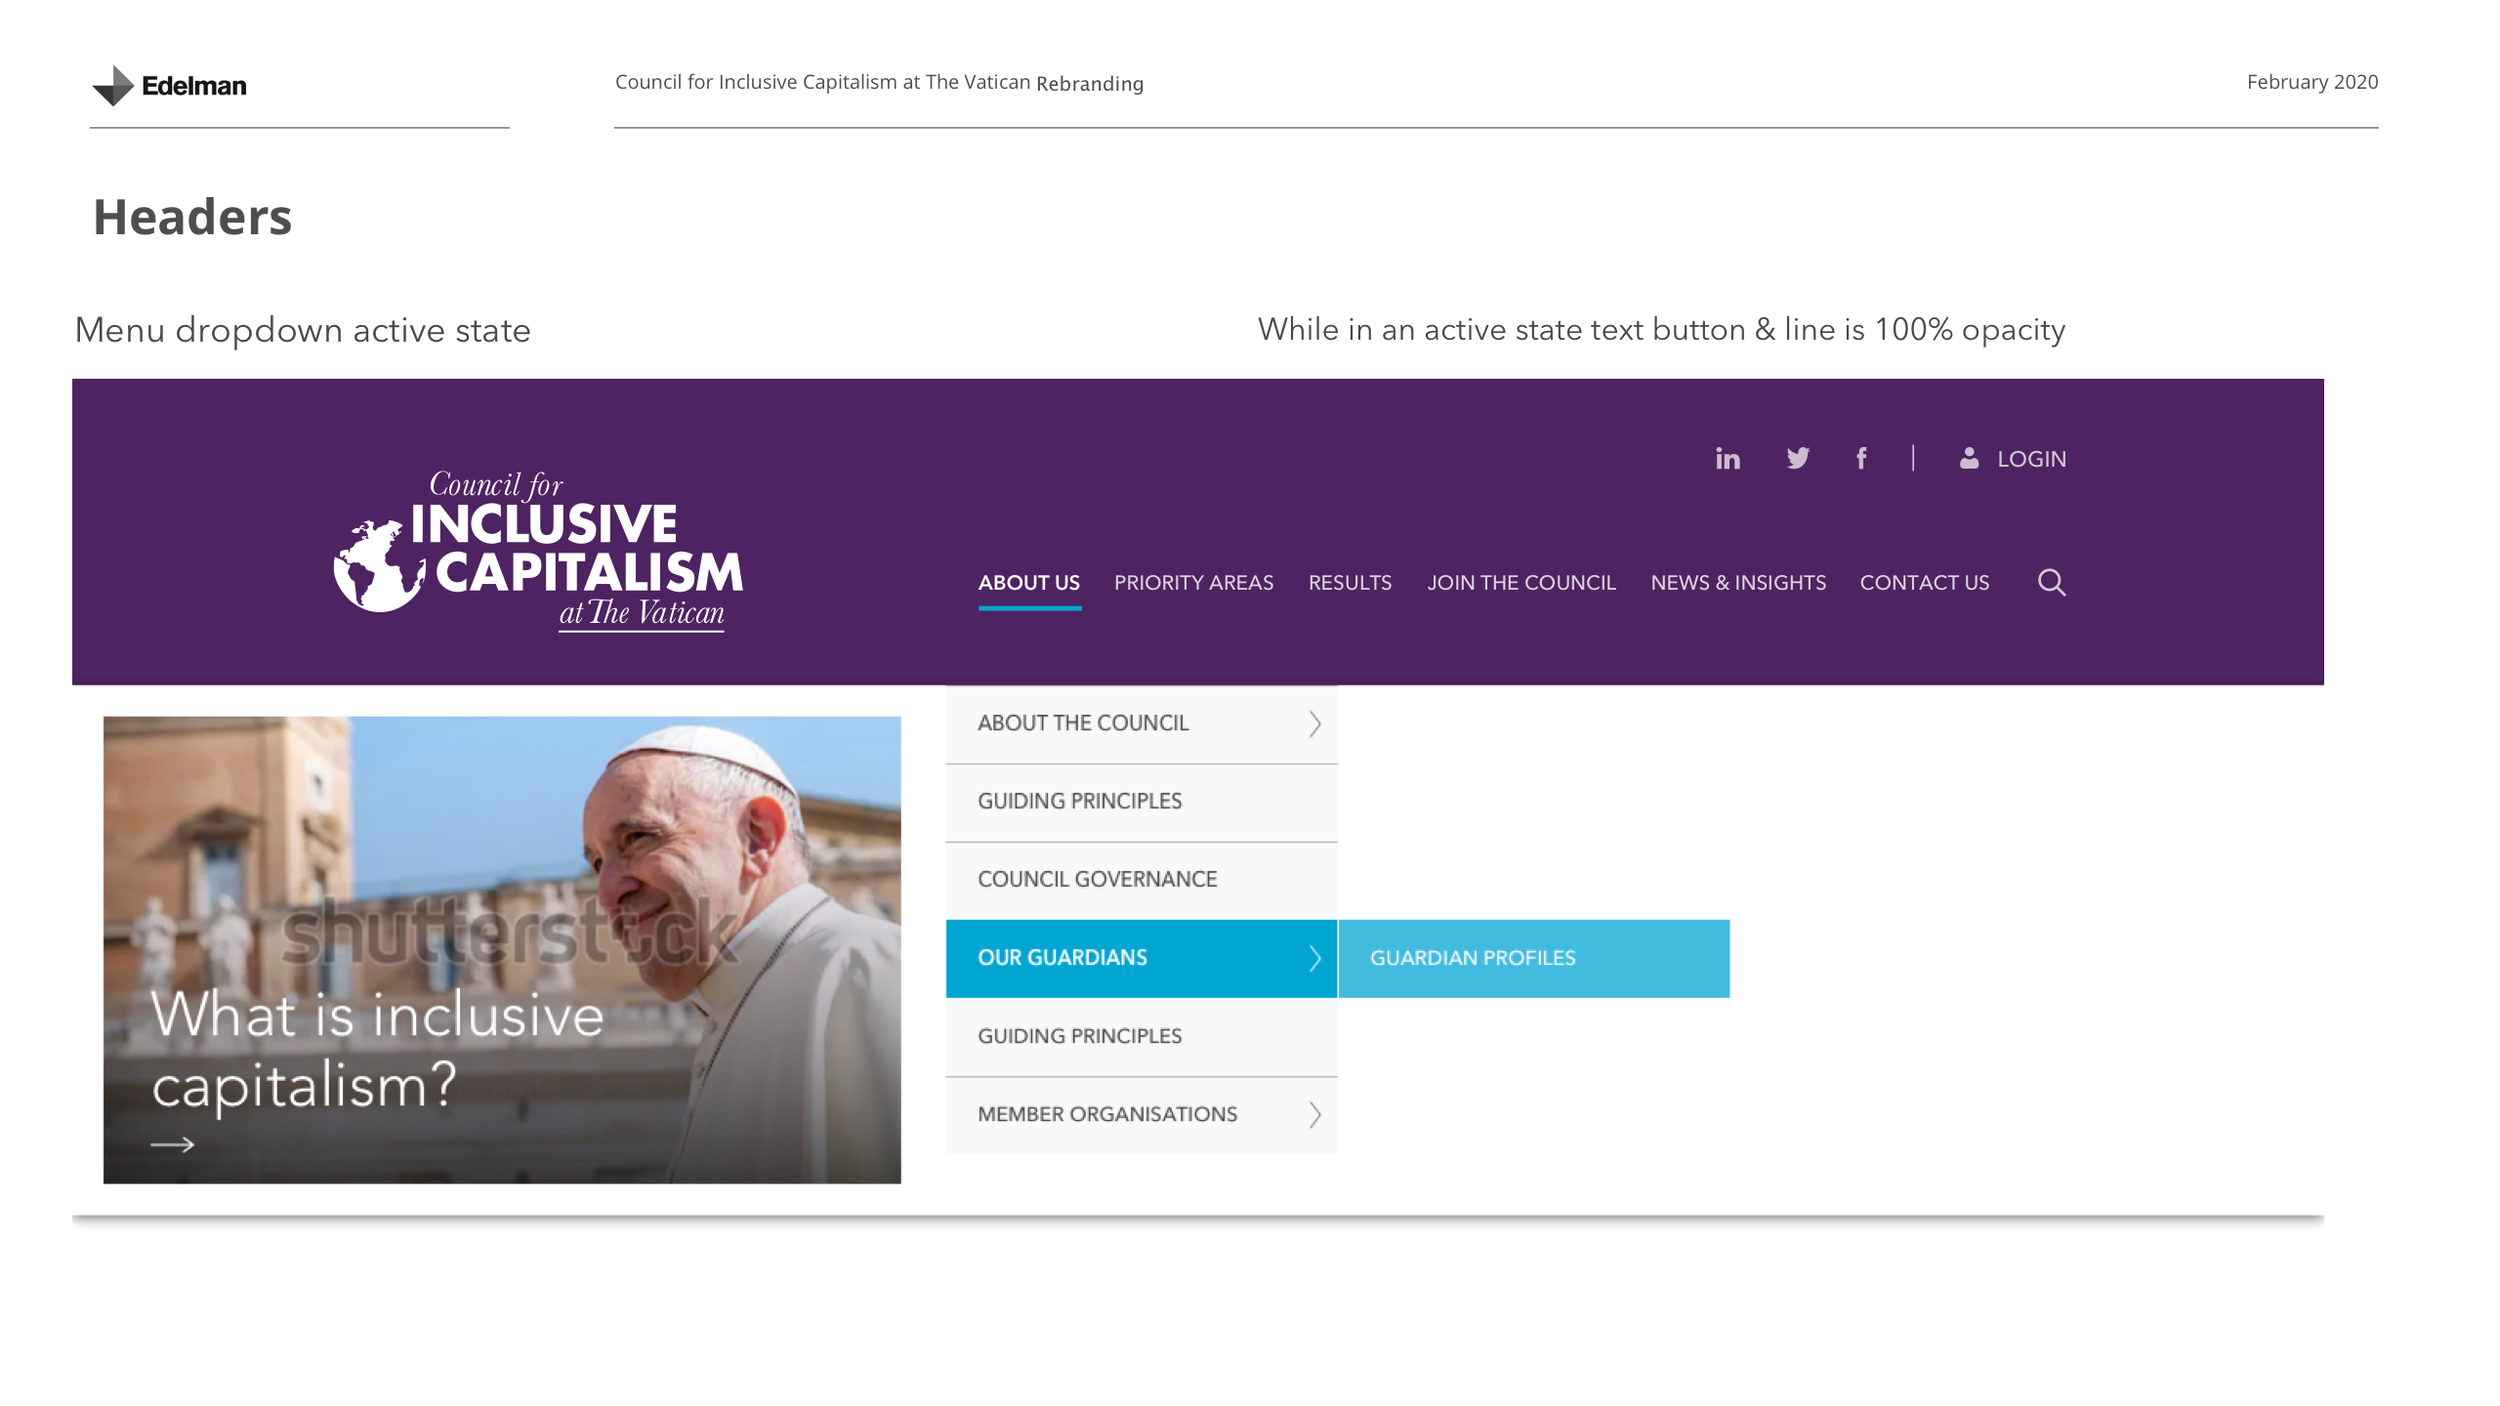Choose MEMBER ORGANISATIONS in dropdown

pos(1141,1115)
